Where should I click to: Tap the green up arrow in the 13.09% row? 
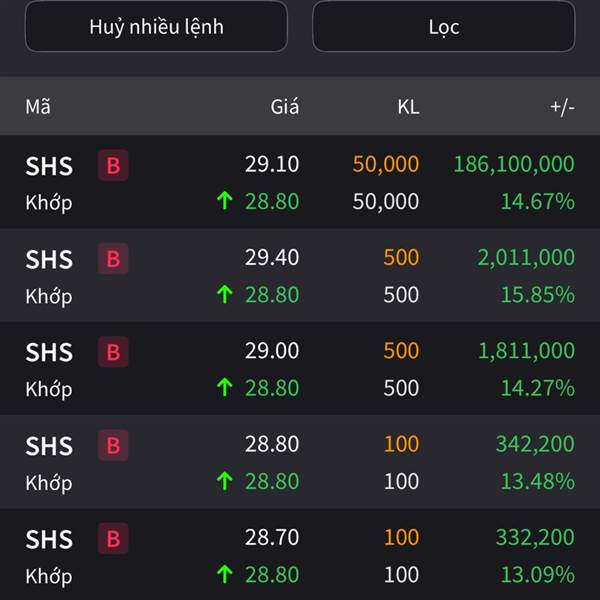click(x=225, y=574)
